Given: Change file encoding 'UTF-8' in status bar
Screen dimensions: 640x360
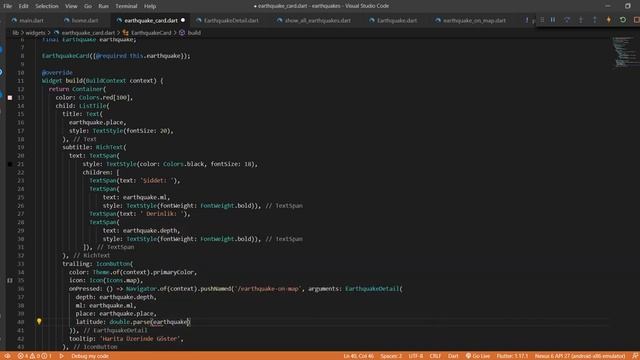Looking at the screenshot, I should [x=416, y=356].
